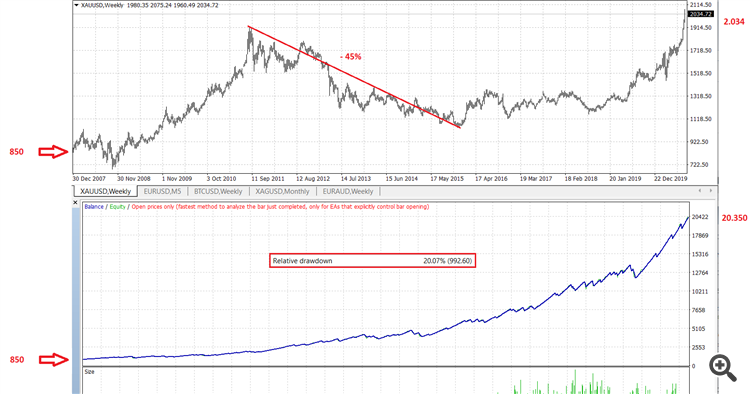Click the 1 Nov 2009 date label
This screenshot has width=750, height=394.
click(177, 179)
